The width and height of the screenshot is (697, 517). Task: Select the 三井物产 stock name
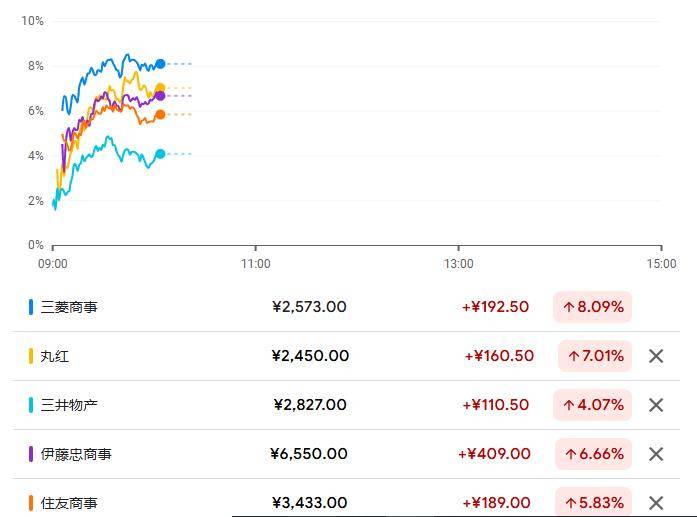[69, 405]
